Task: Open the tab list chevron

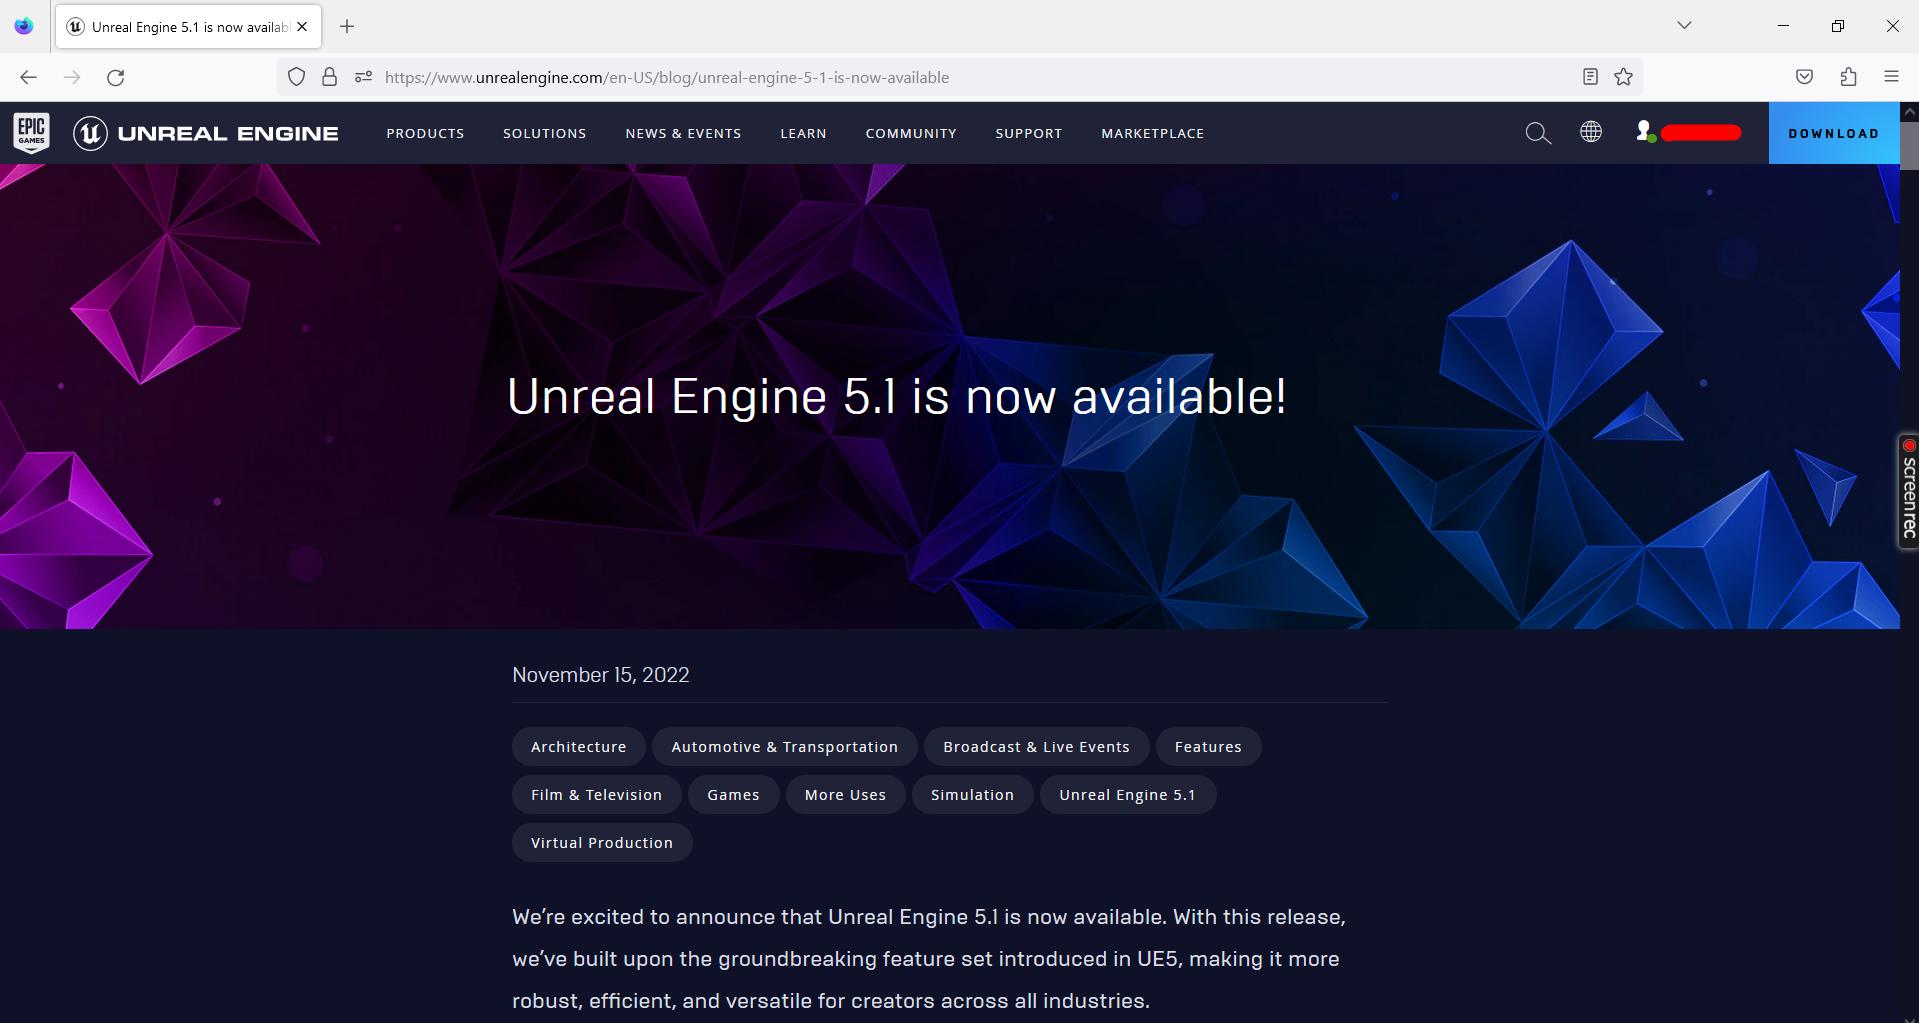Action: click(x=1684, y=25)
